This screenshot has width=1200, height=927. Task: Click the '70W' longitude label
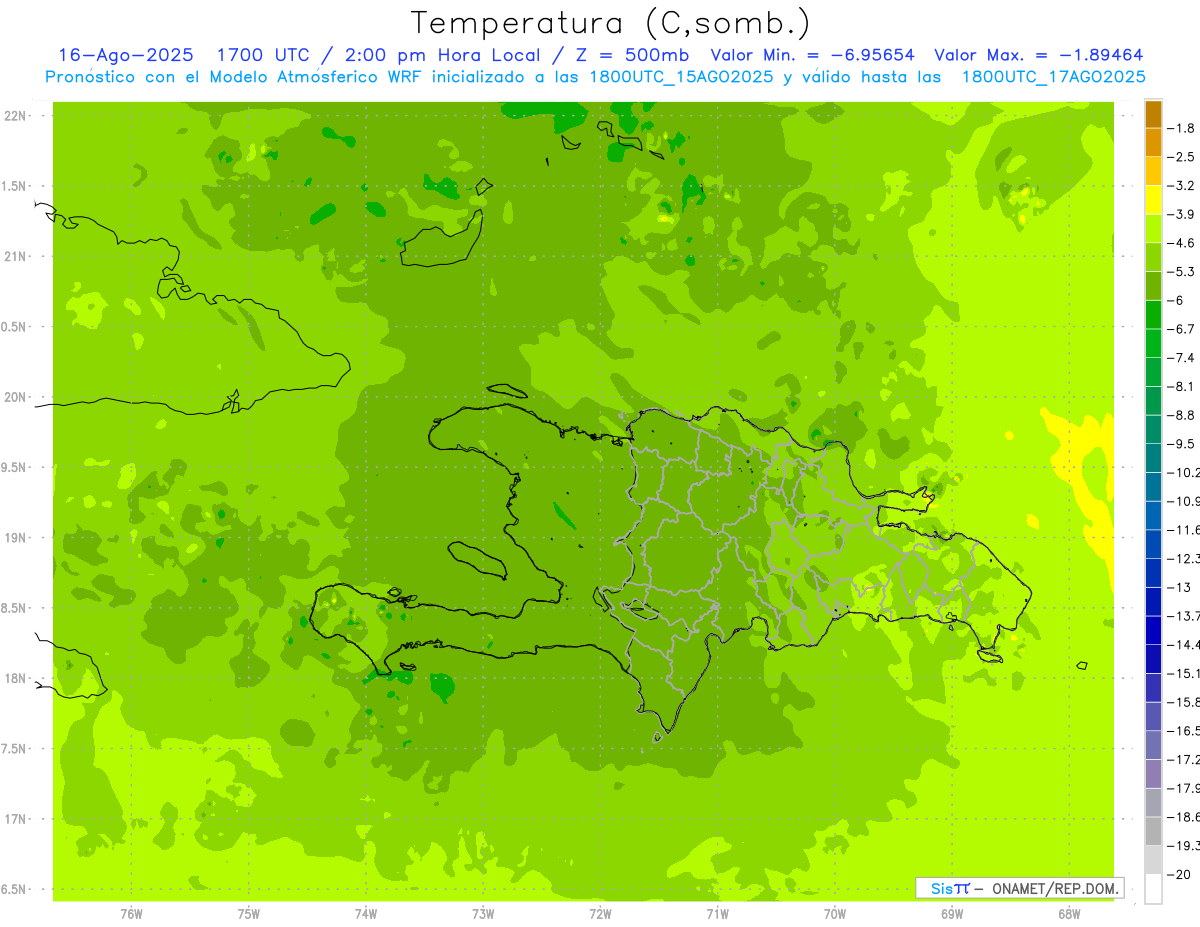(x=835, y=914)
